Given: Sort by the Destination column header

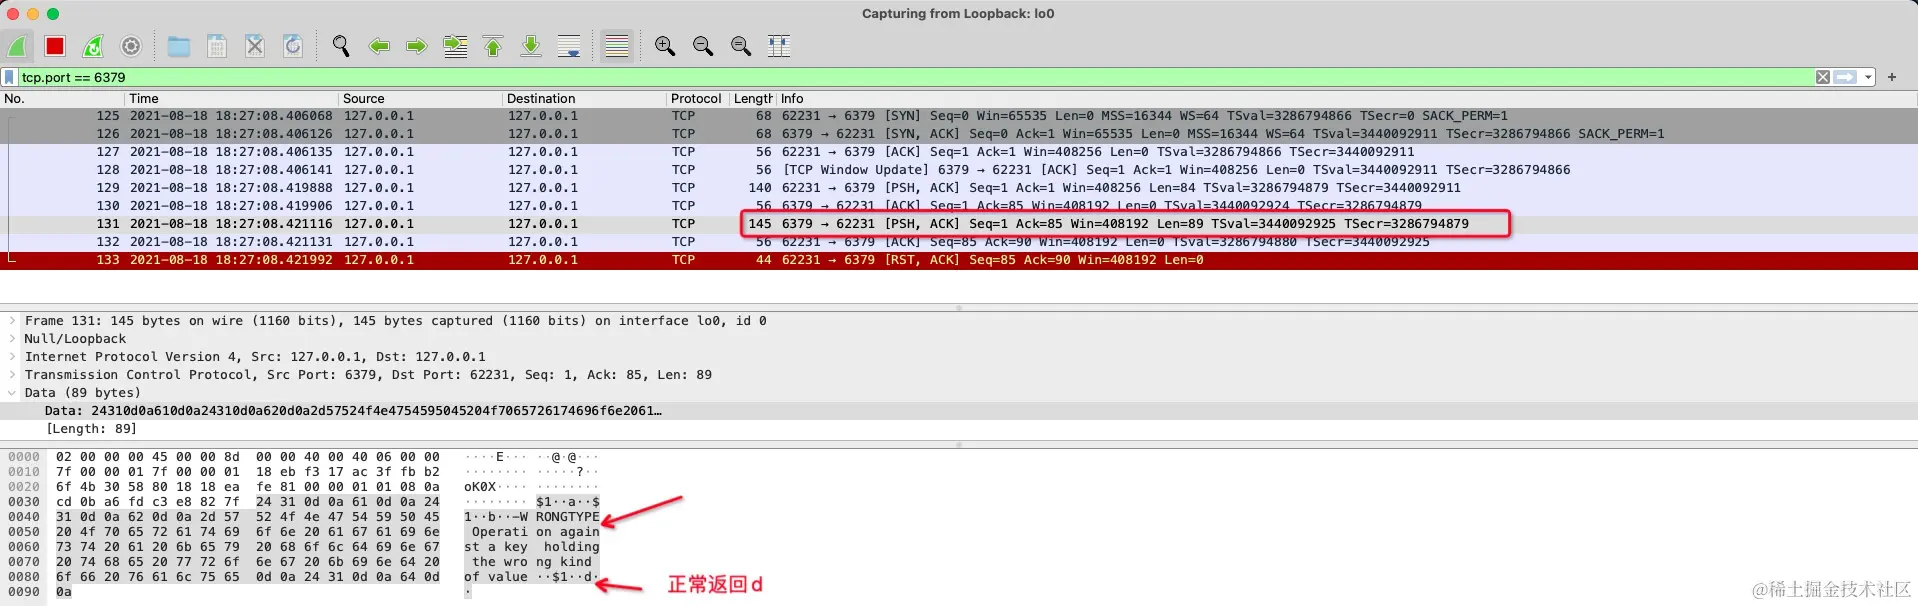Looking at the screenshot, I should 585,99.
